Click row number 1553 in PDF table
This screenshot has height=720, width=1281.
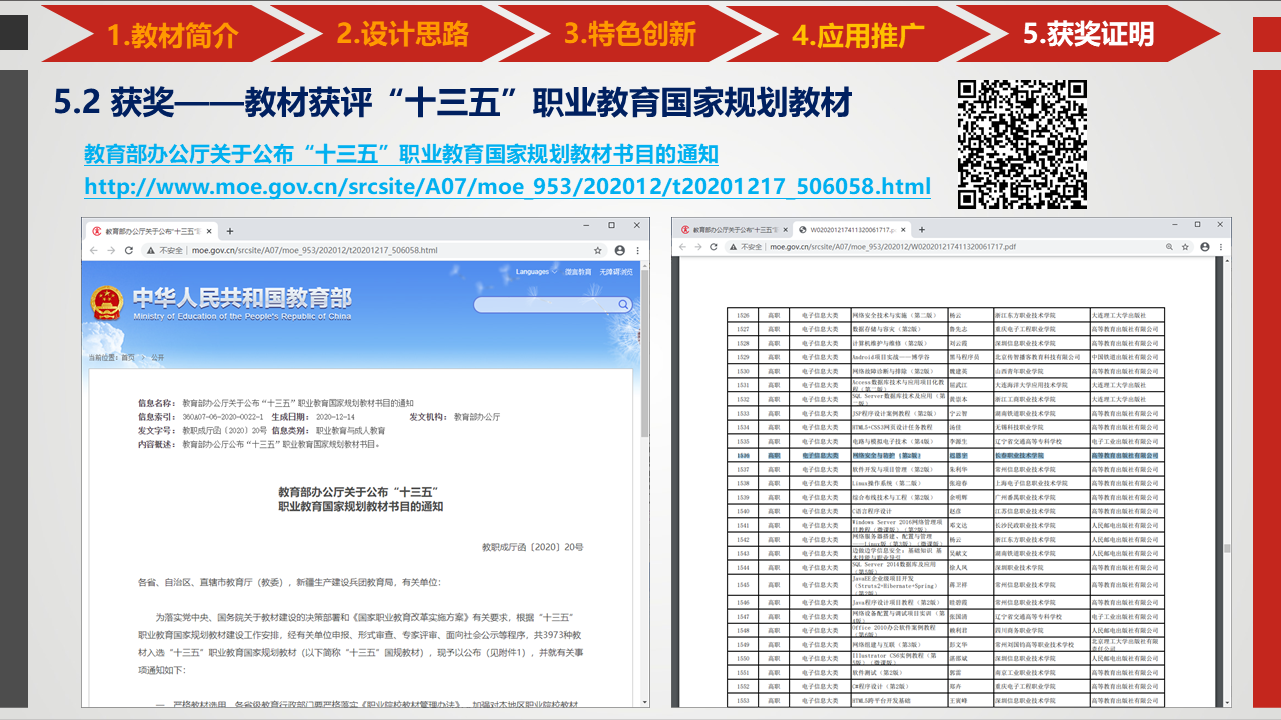743,700
